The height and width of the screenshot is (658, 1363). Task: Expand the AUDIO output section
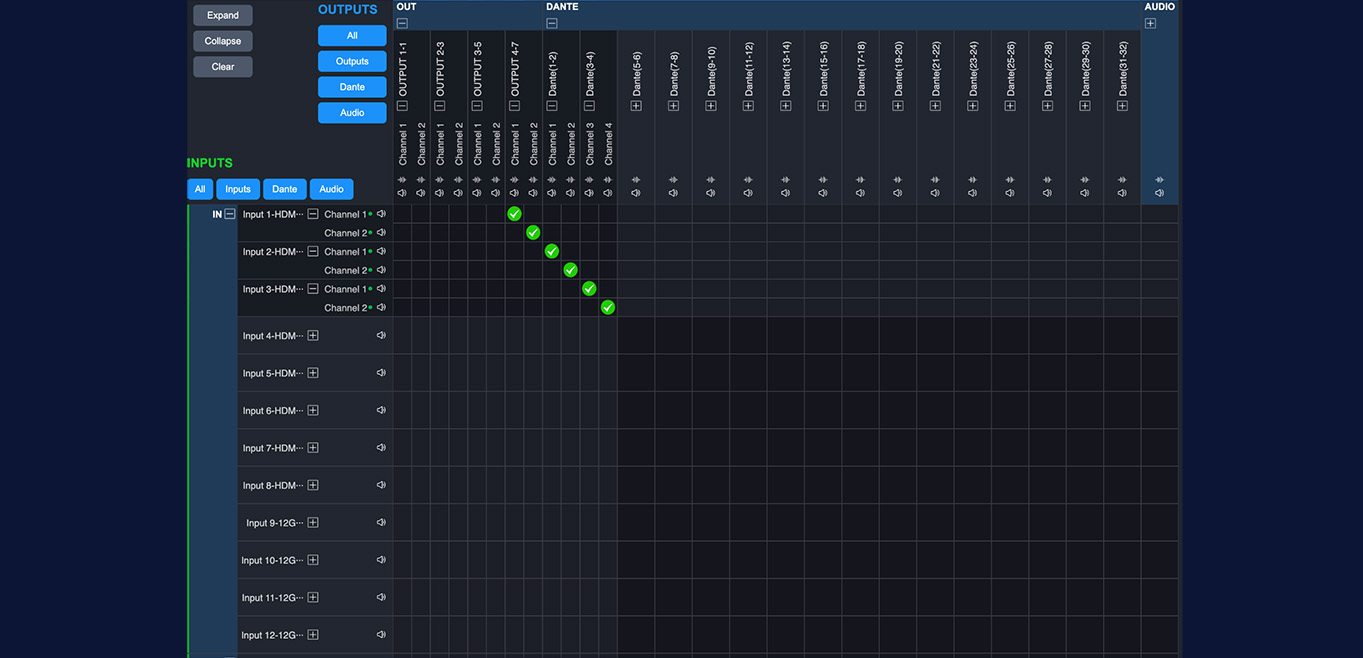click(1150, 23)
